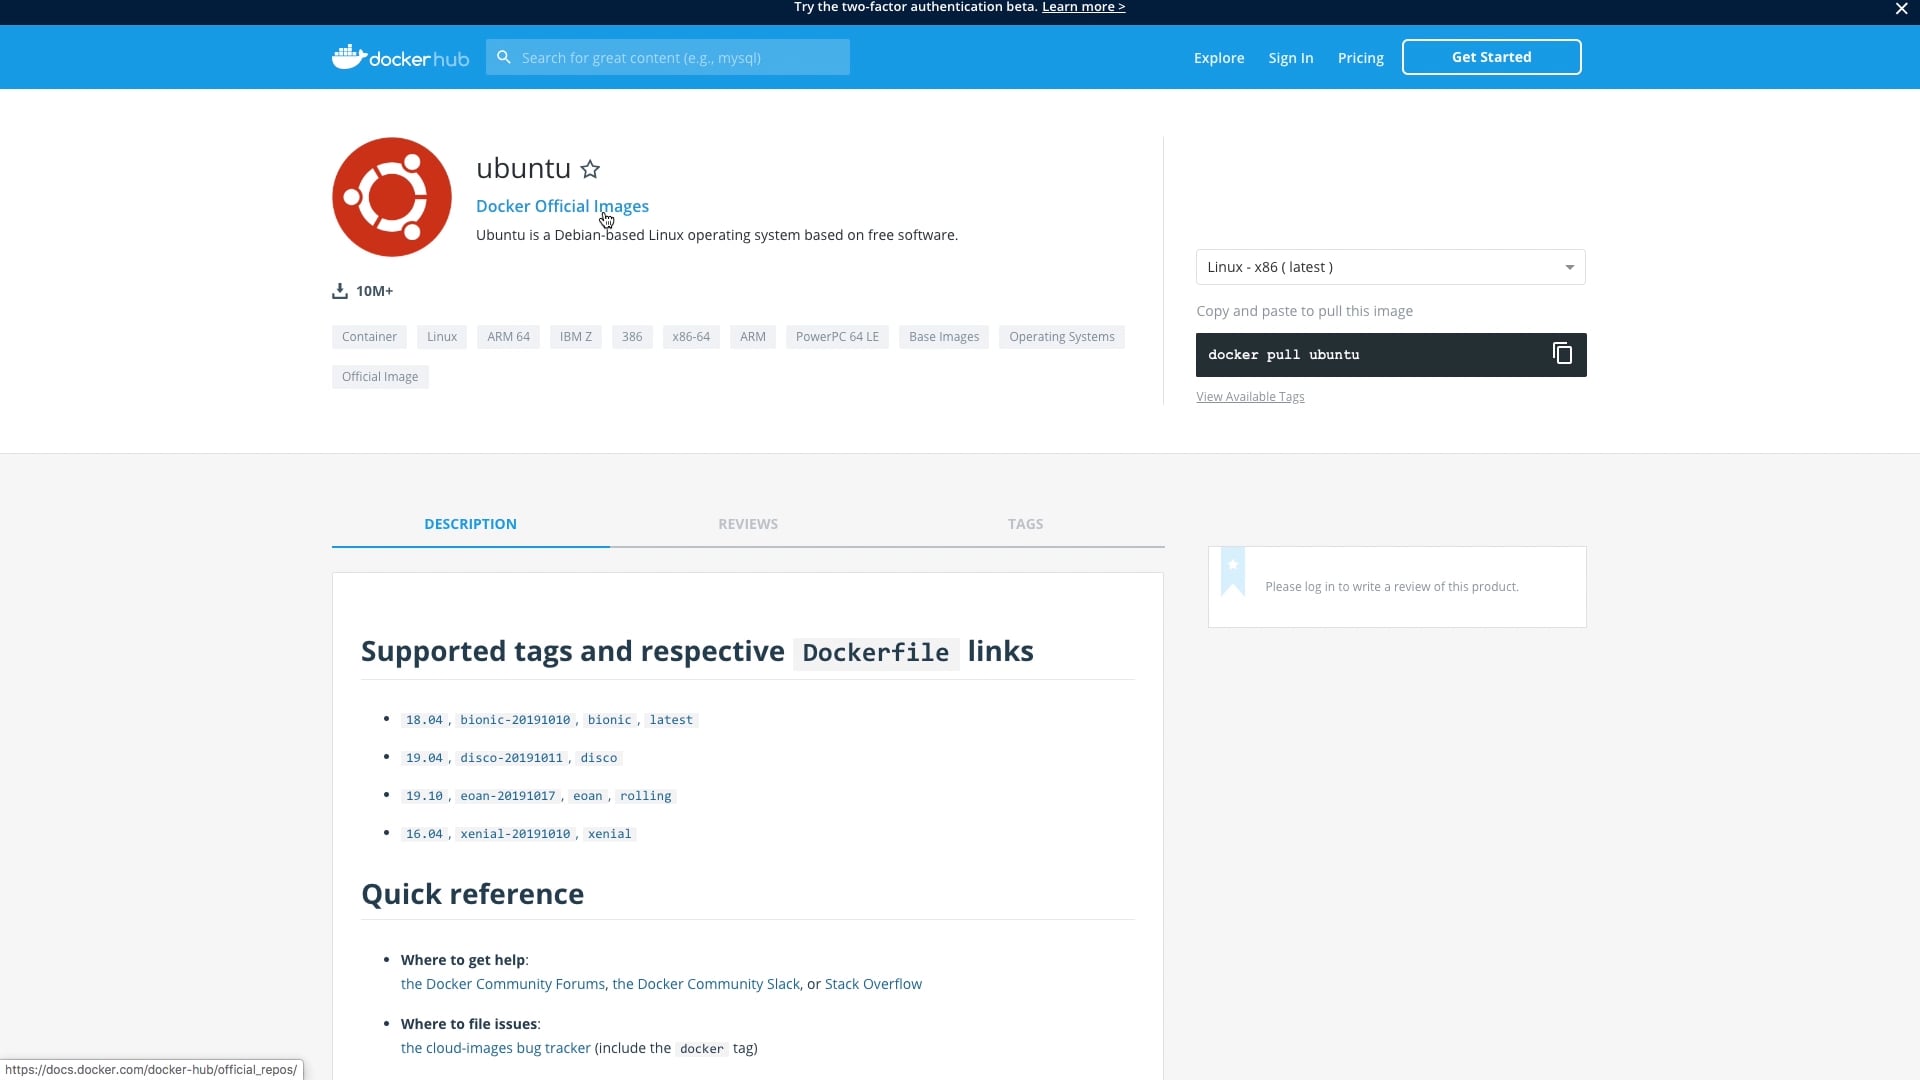Select the Operating Systems category tag
Screen dimensions: 1920x1080
click(x=1061, y=337)
